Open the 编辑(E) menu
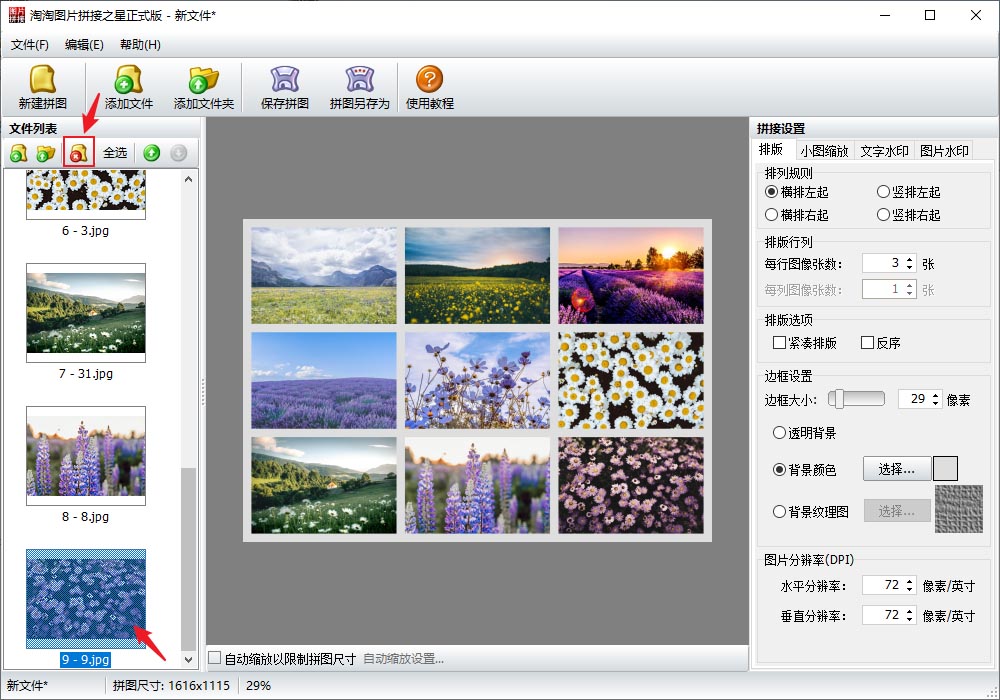 pyautogui.click(x=84, y=45)
